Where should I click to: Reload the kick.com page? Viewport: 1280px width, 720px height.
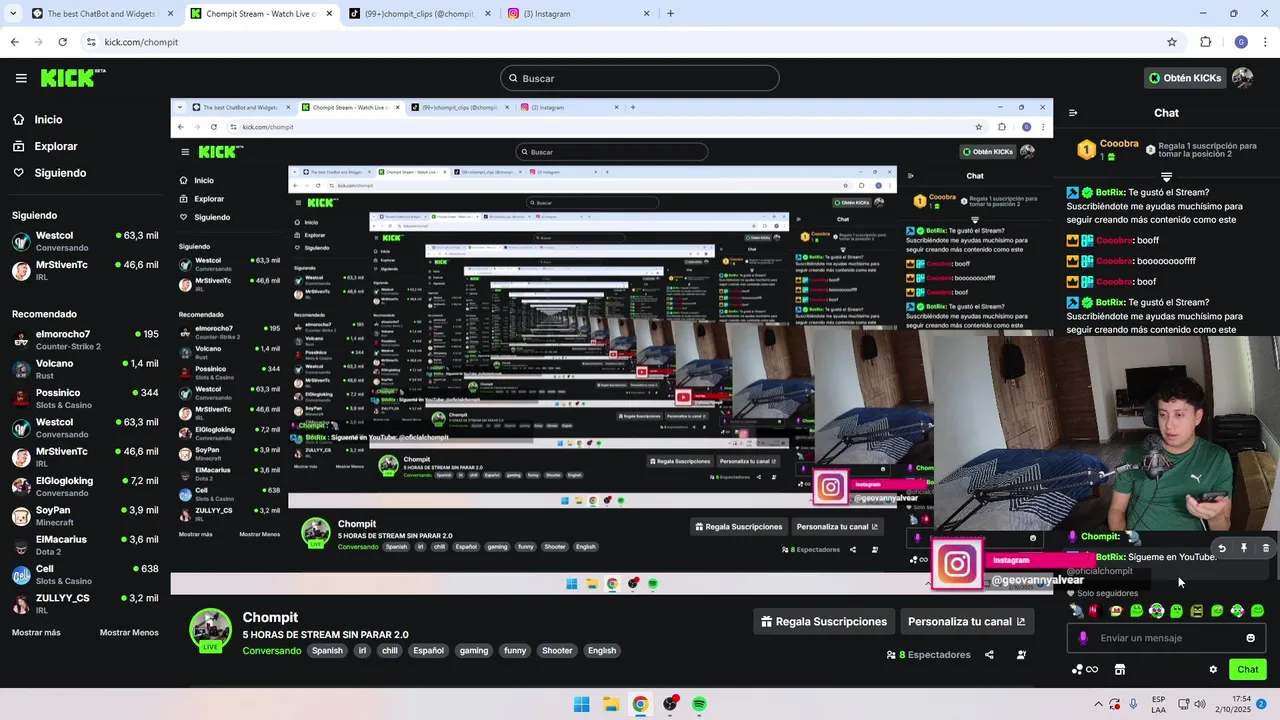(x=62, y=42)
